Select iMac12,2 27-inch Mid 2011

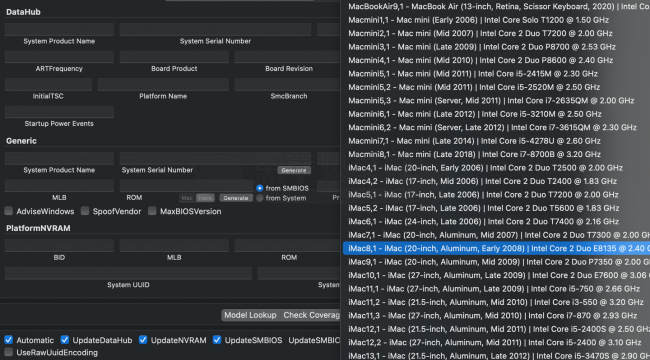[x=495, y=343]
